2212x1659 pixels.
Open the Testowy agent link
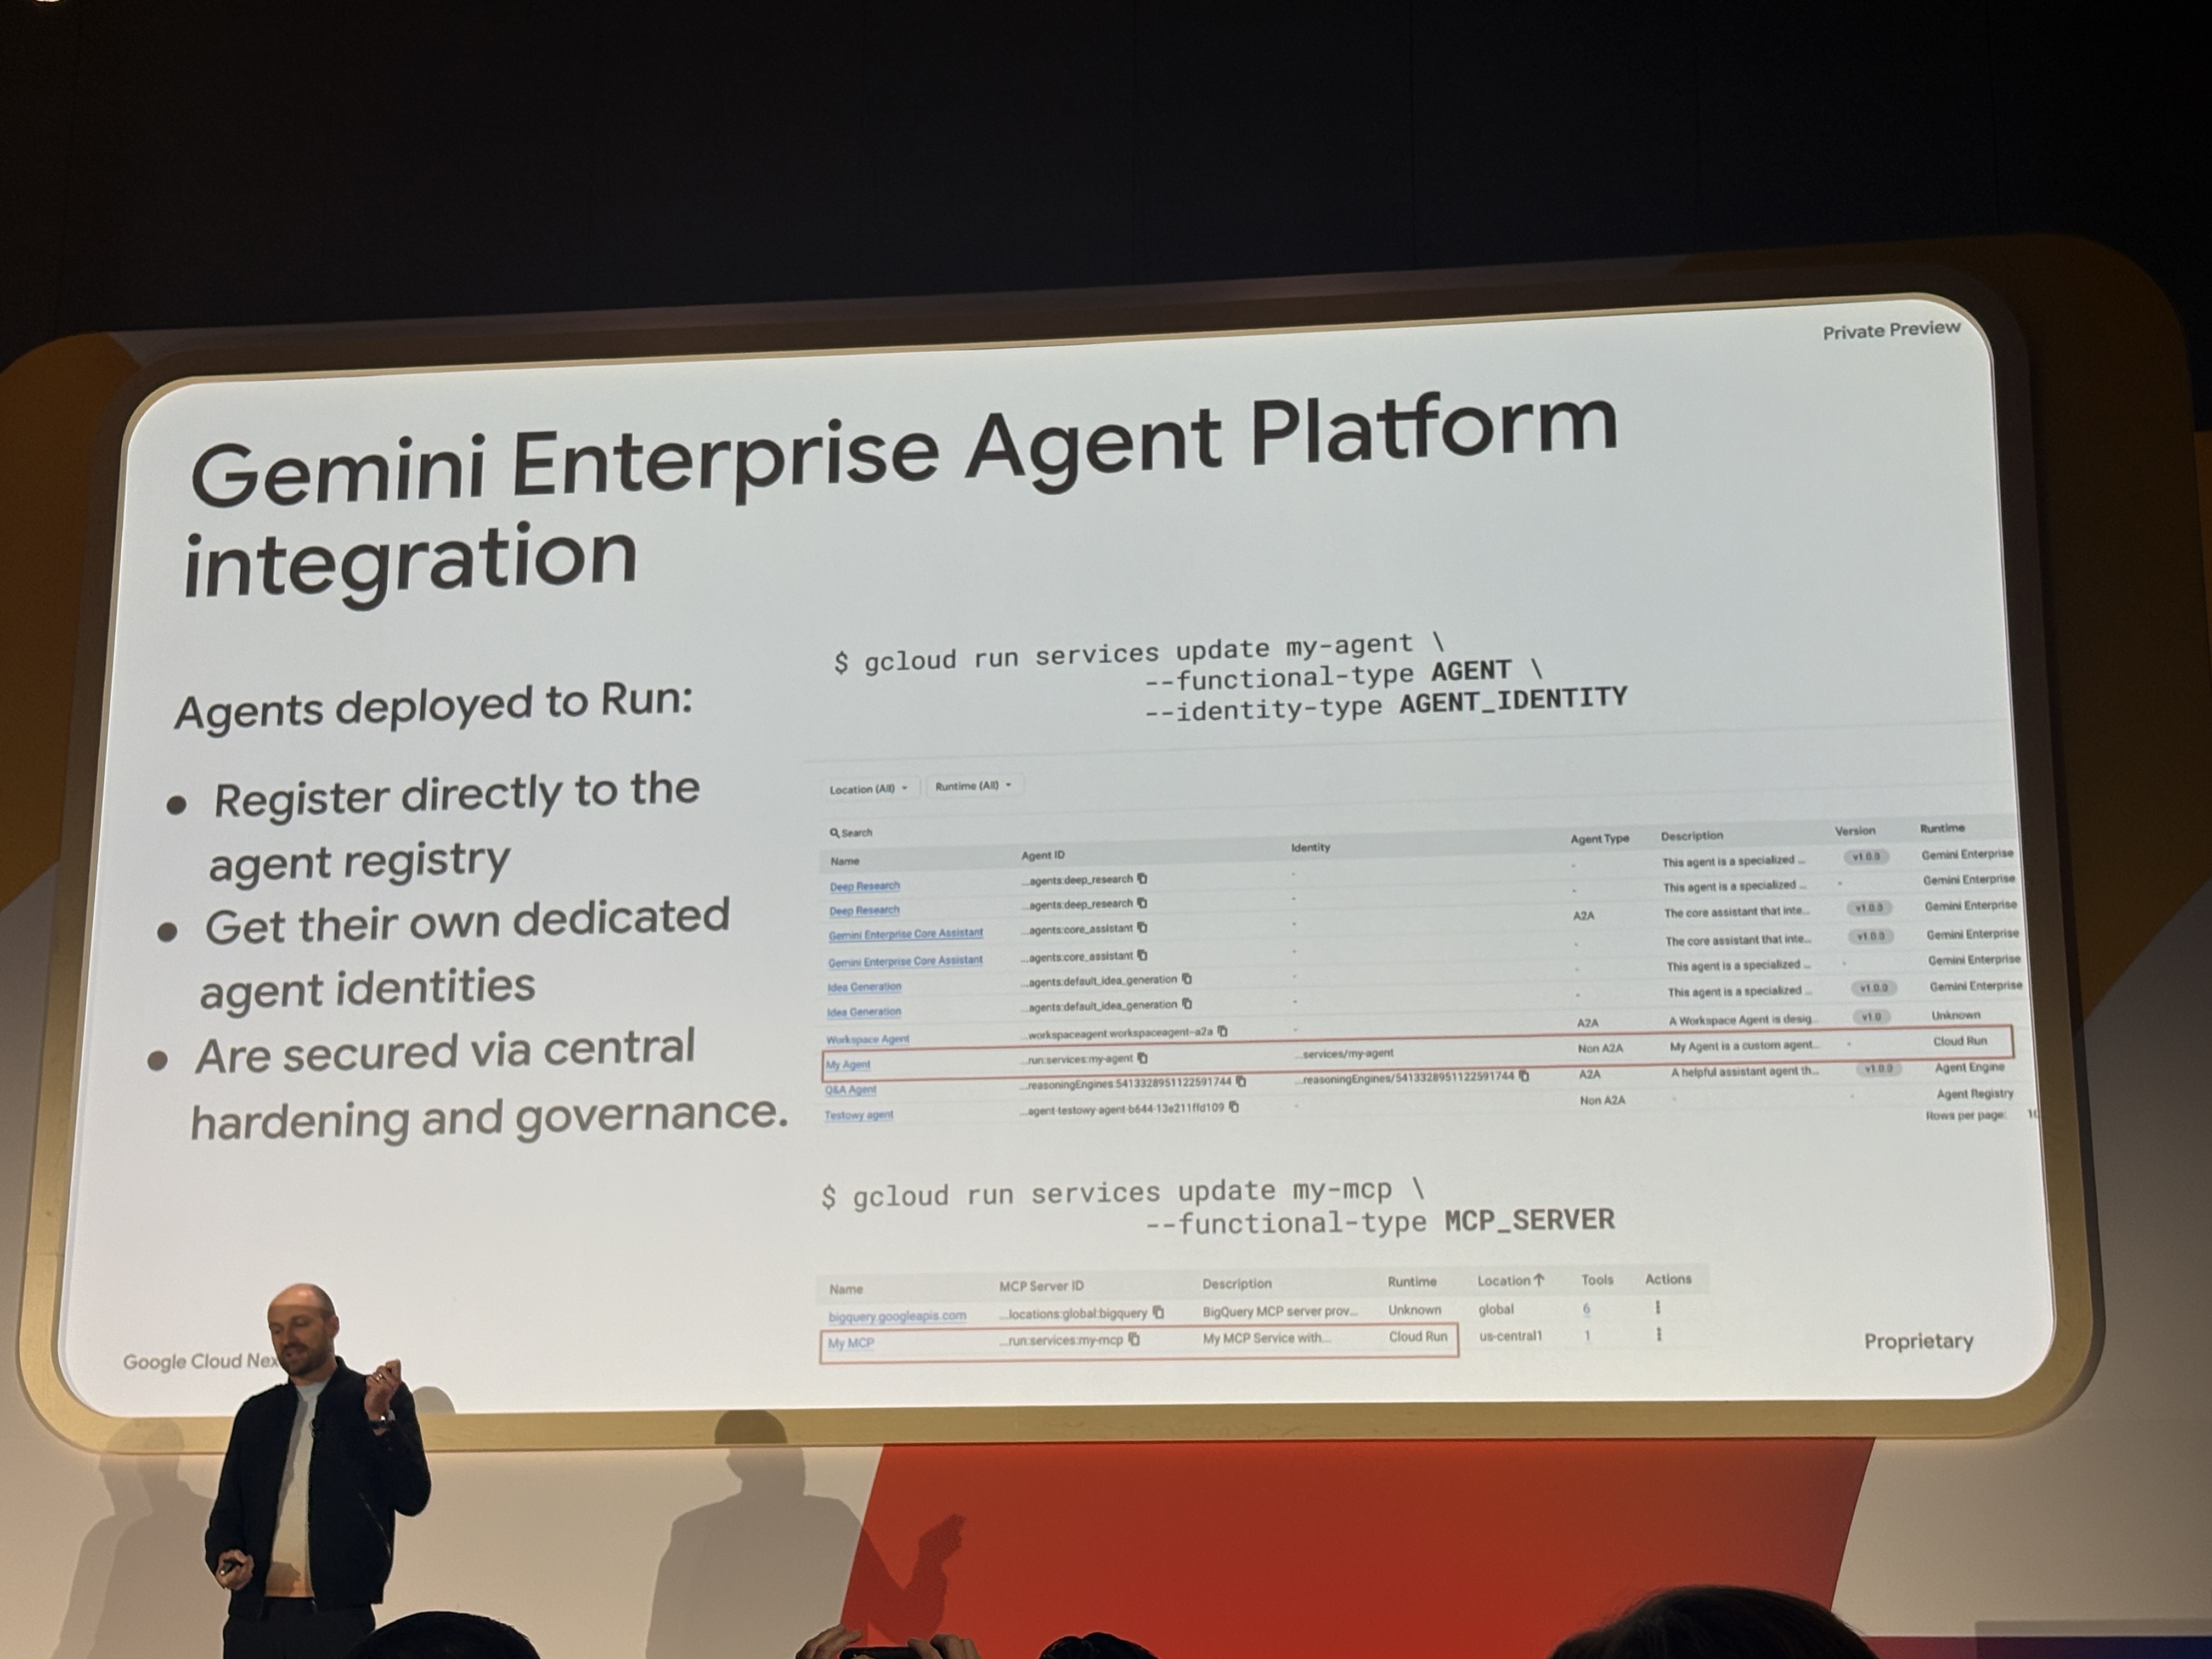858,1115
